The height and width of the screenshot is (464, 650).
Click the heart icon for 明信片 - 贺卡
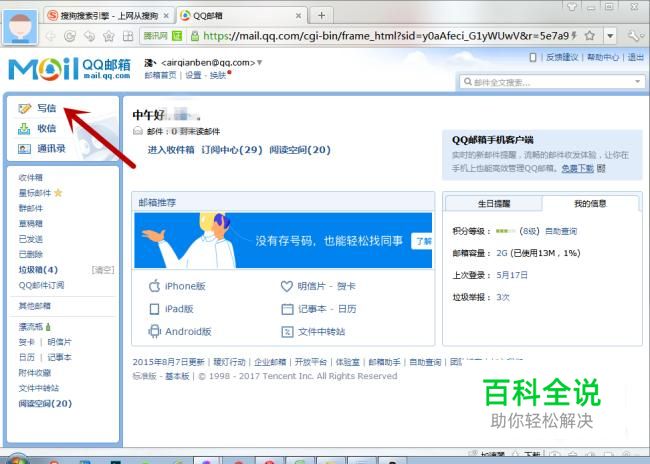point(287,286)
